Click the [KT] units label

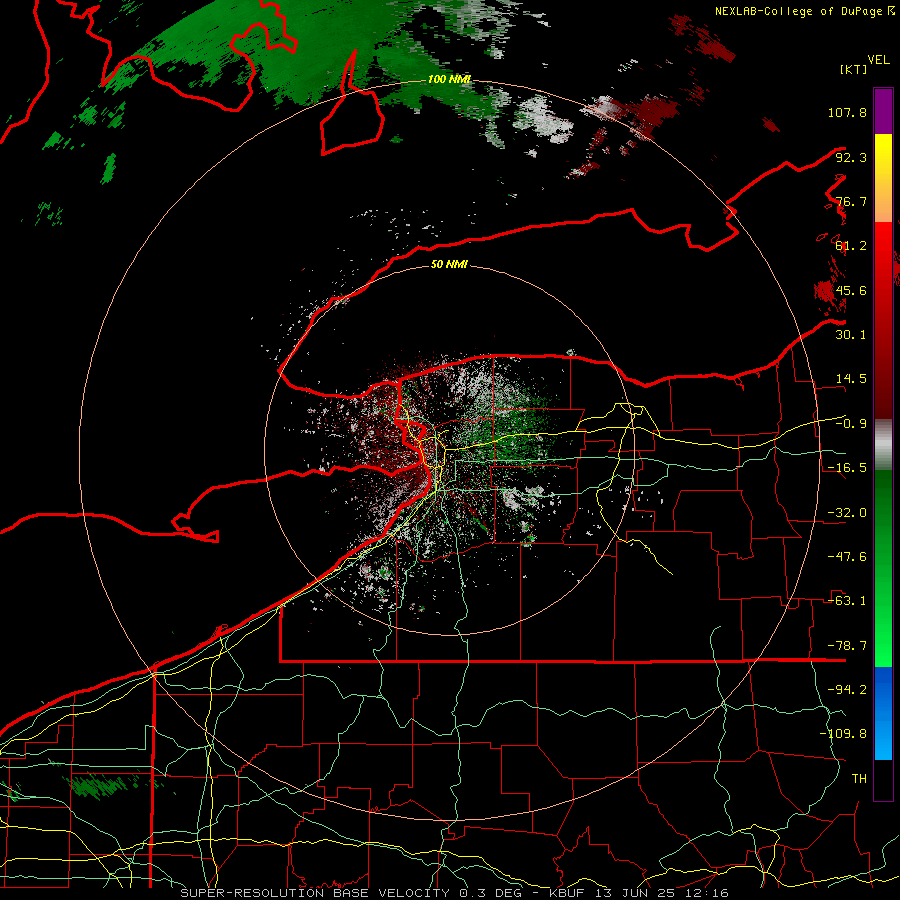click(854, 69)
